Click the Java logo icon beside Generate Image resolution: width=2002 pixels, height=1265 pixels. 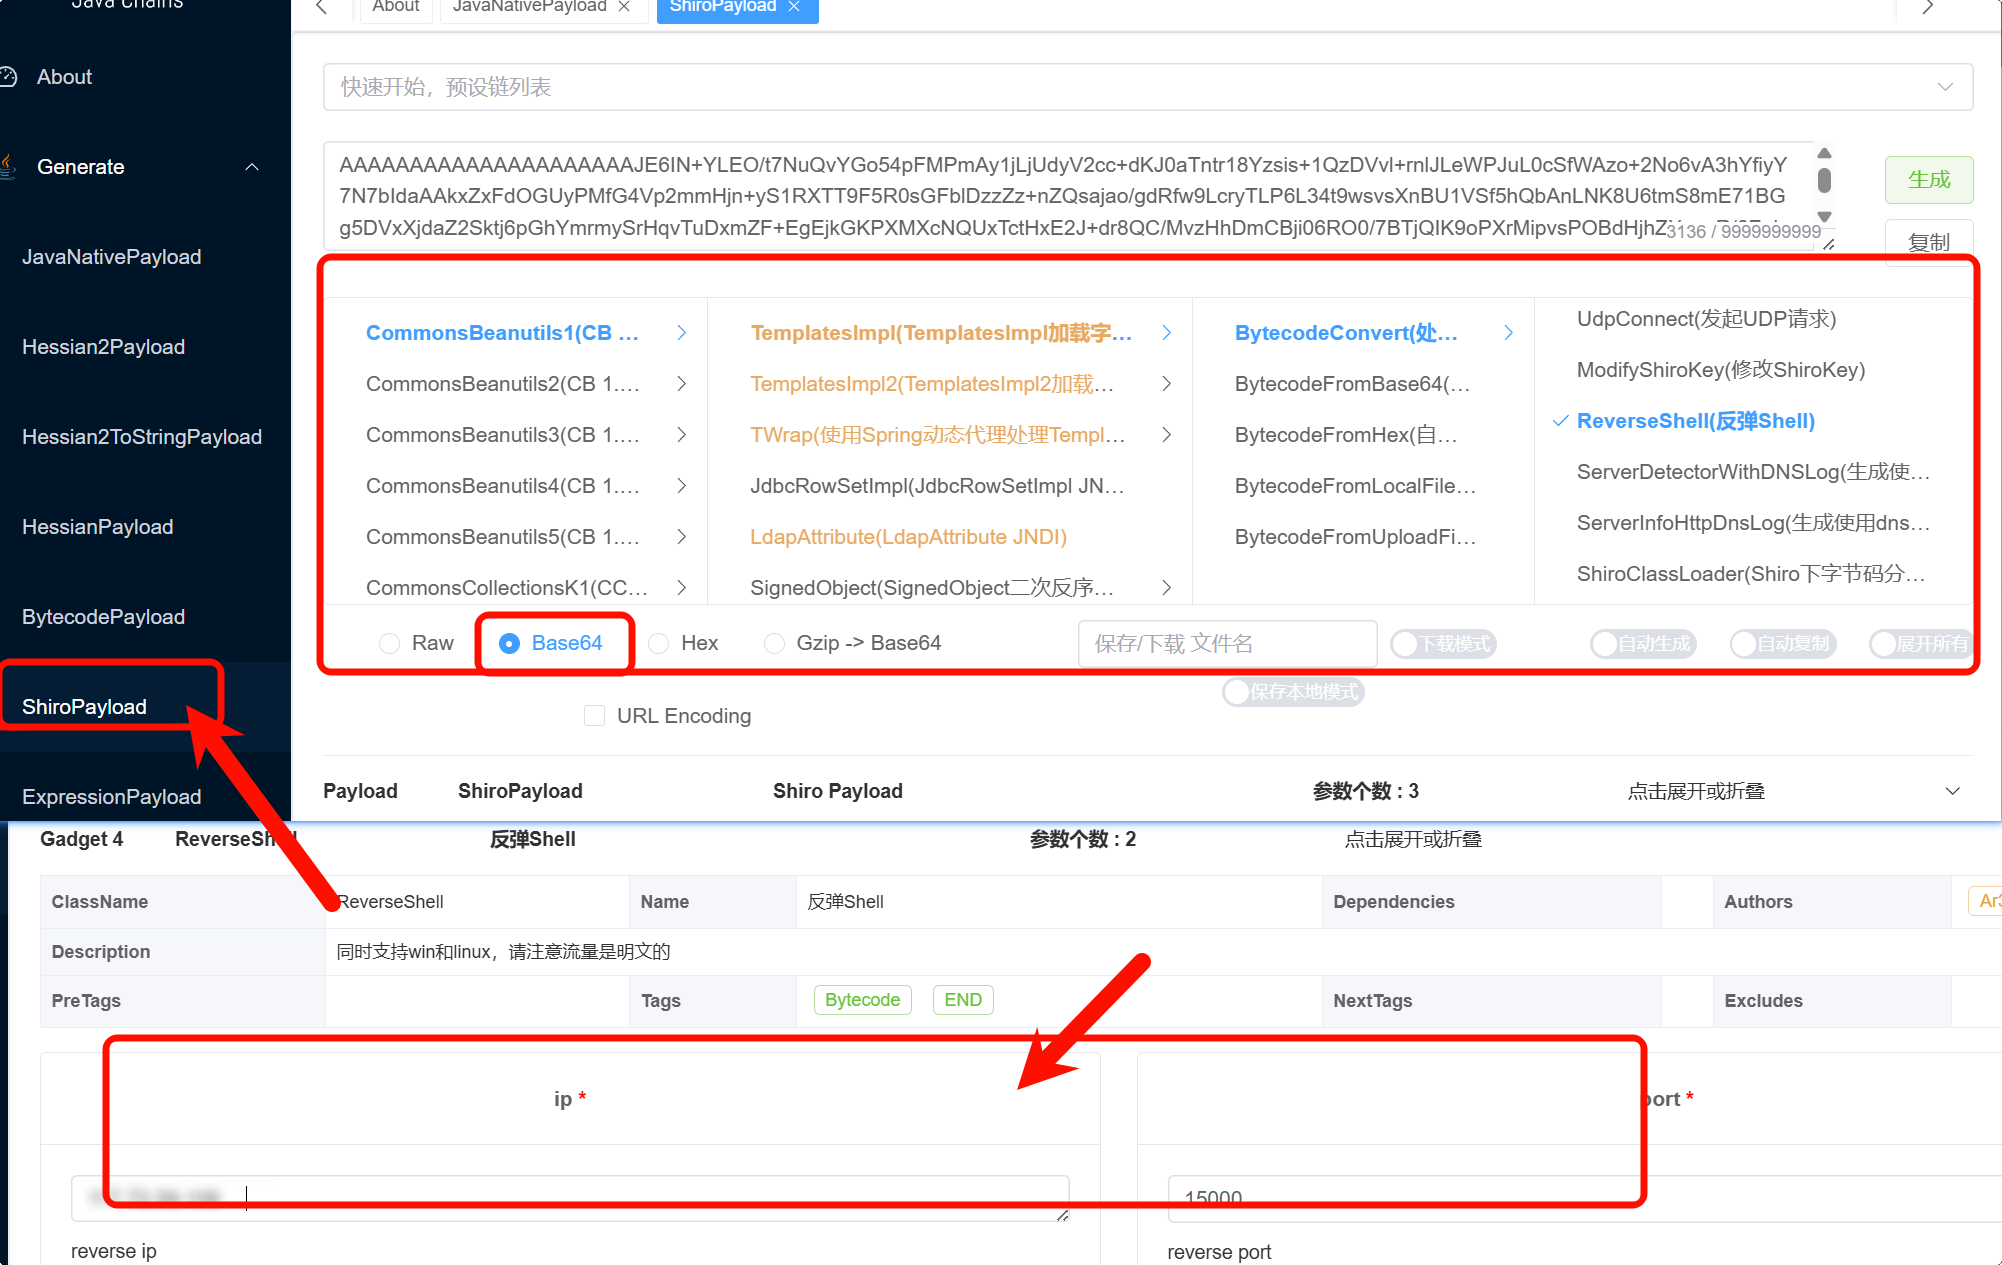(x=8, y=166)
